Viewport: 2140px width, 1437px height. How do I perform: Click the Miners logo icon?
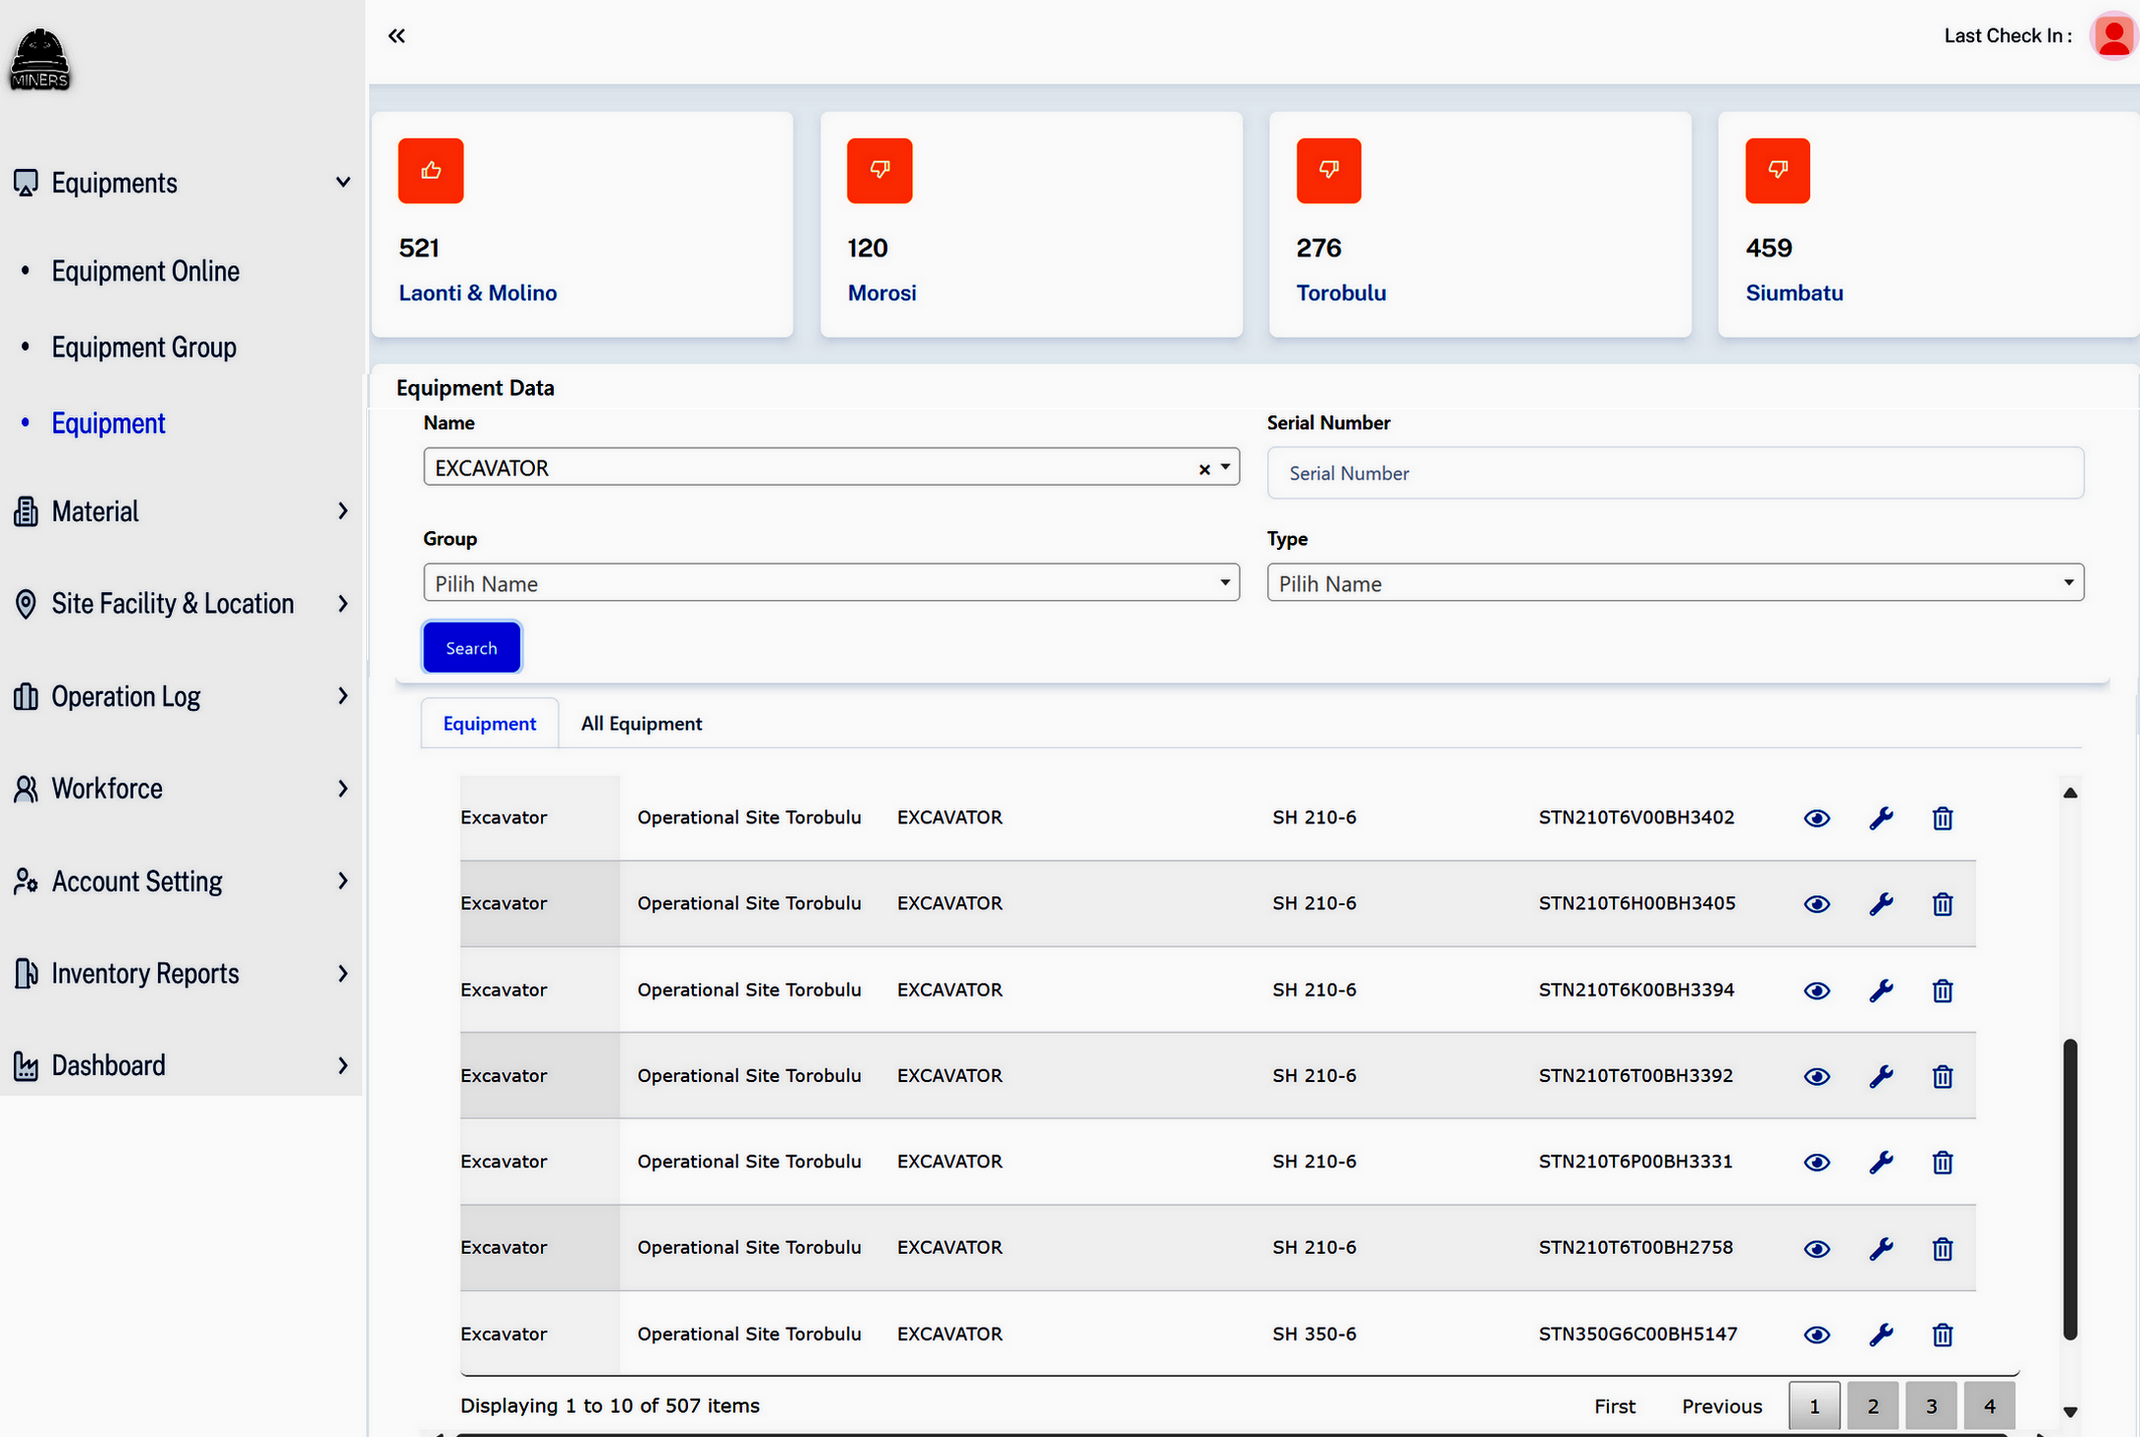coord(40,60)
